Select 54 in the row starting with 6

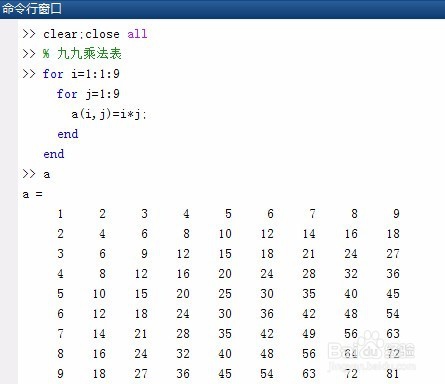tap(393, 314)
